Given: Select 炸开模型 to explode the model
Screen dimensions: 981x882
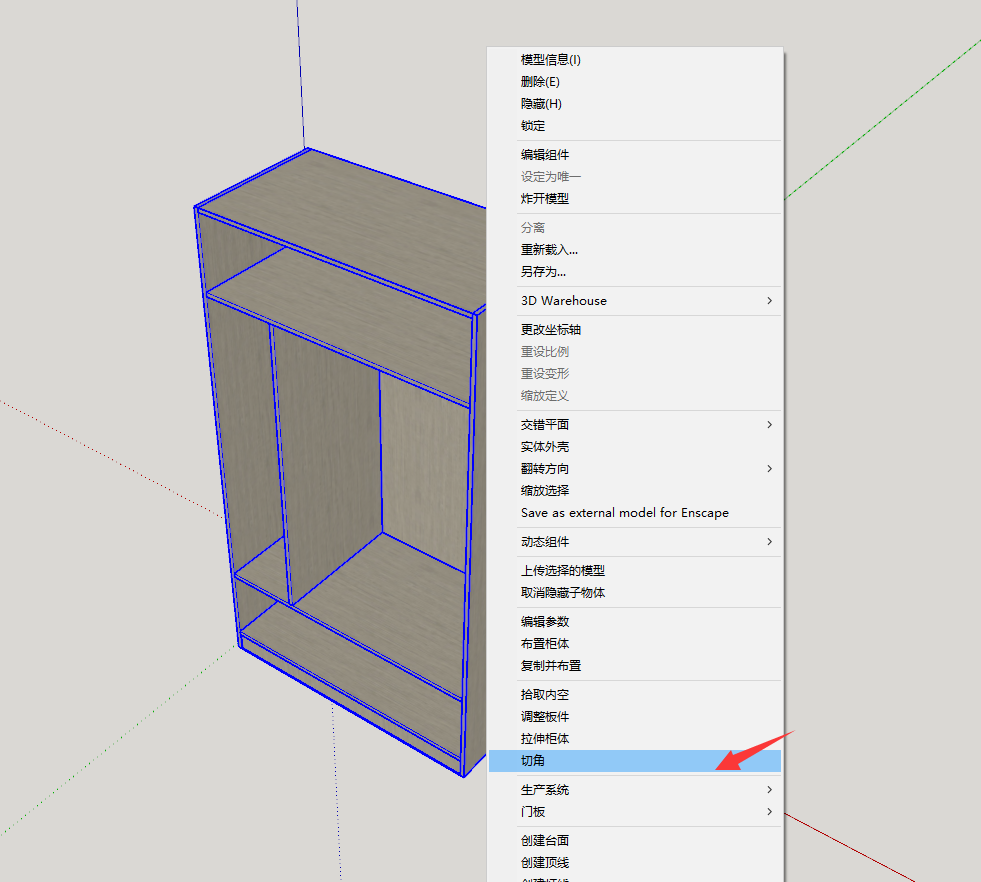Looking at the screenshot, I should coord(545,199).
